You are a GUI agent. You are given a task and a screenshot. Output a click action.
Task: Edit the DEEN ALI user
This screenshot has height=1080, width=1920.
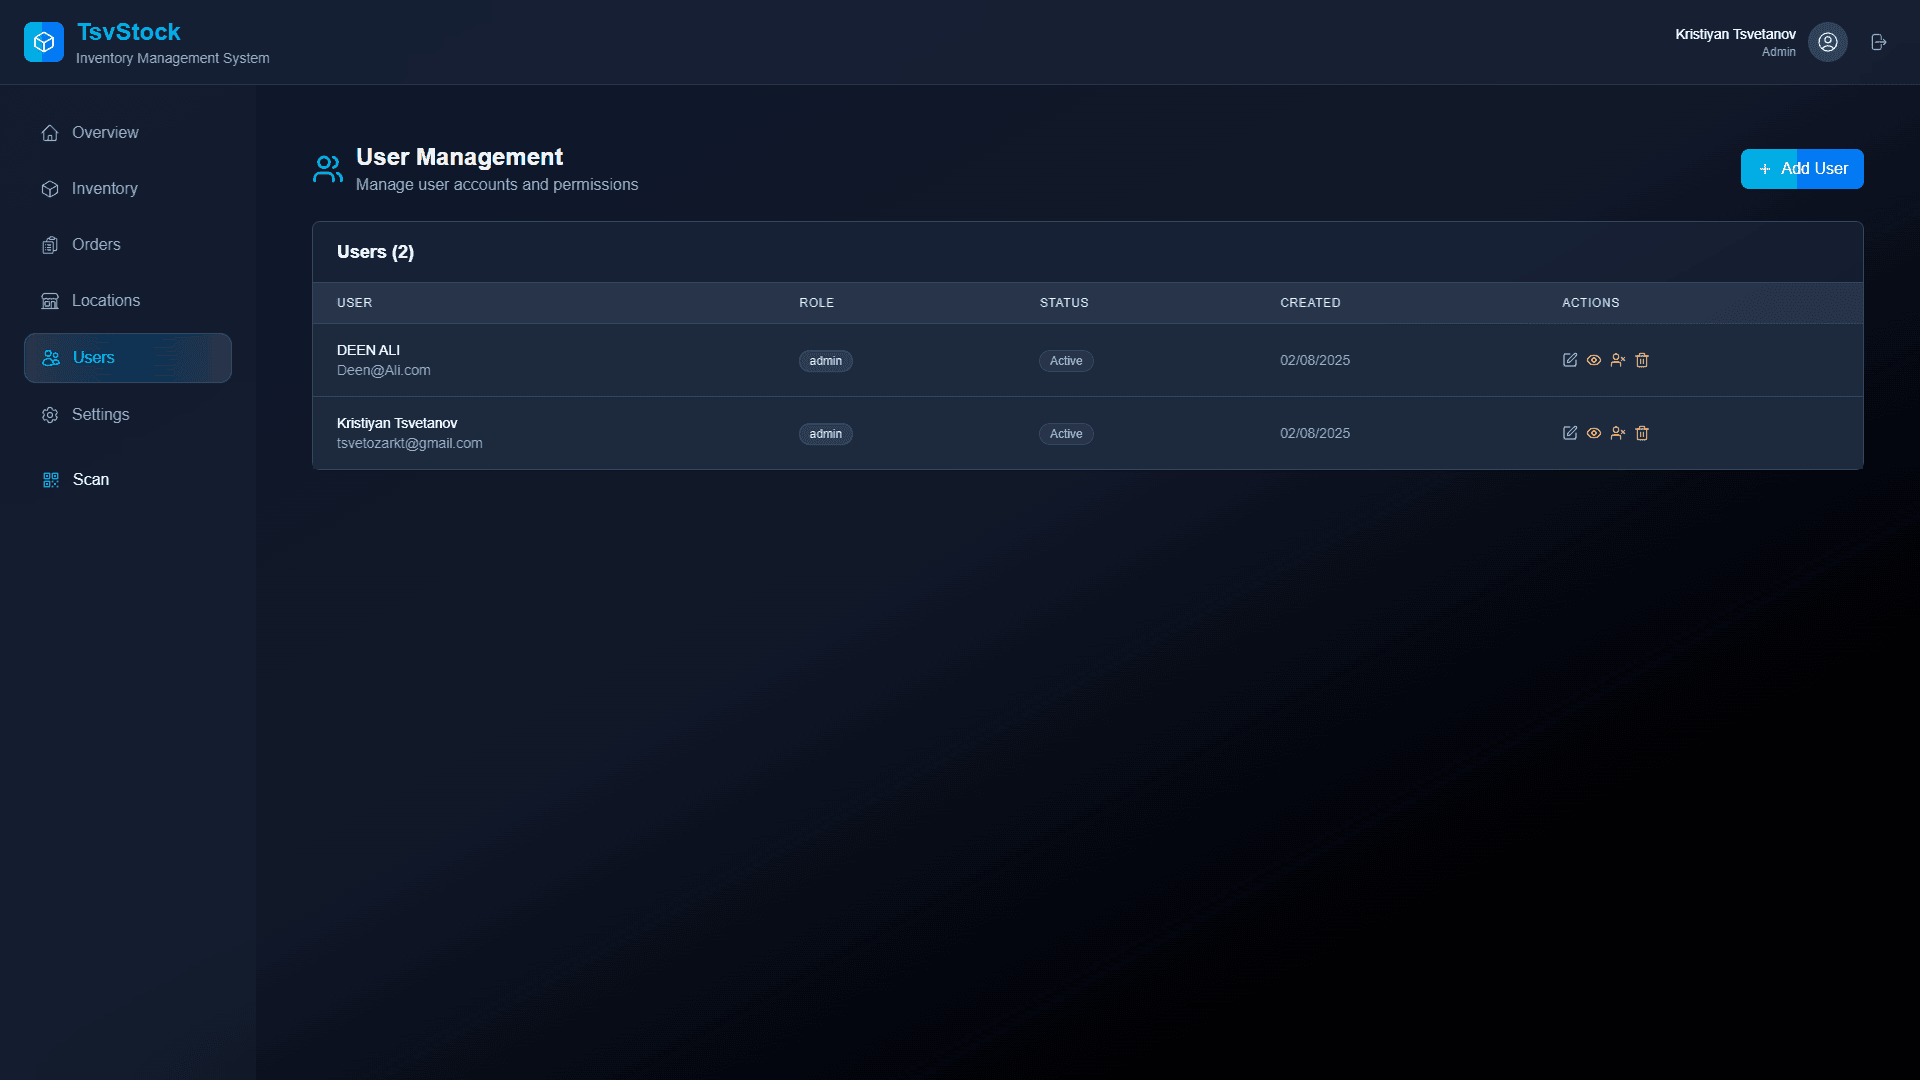(x=1569, y=360)
